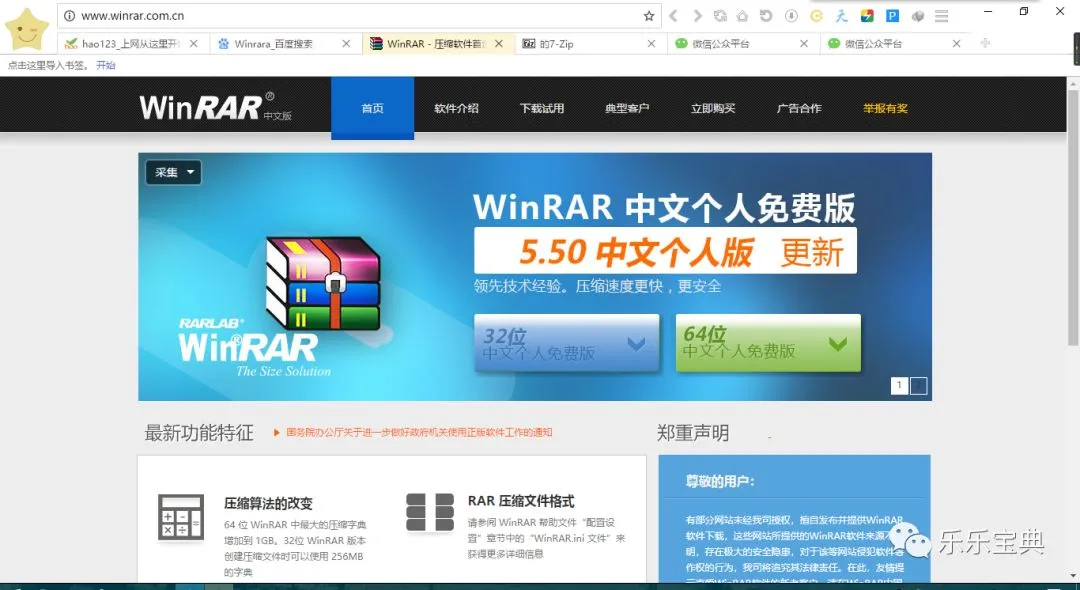Reload the page using the refresh icon
Image resolution: width=1080 pixels, height=590 pixels.
(720, 16)
